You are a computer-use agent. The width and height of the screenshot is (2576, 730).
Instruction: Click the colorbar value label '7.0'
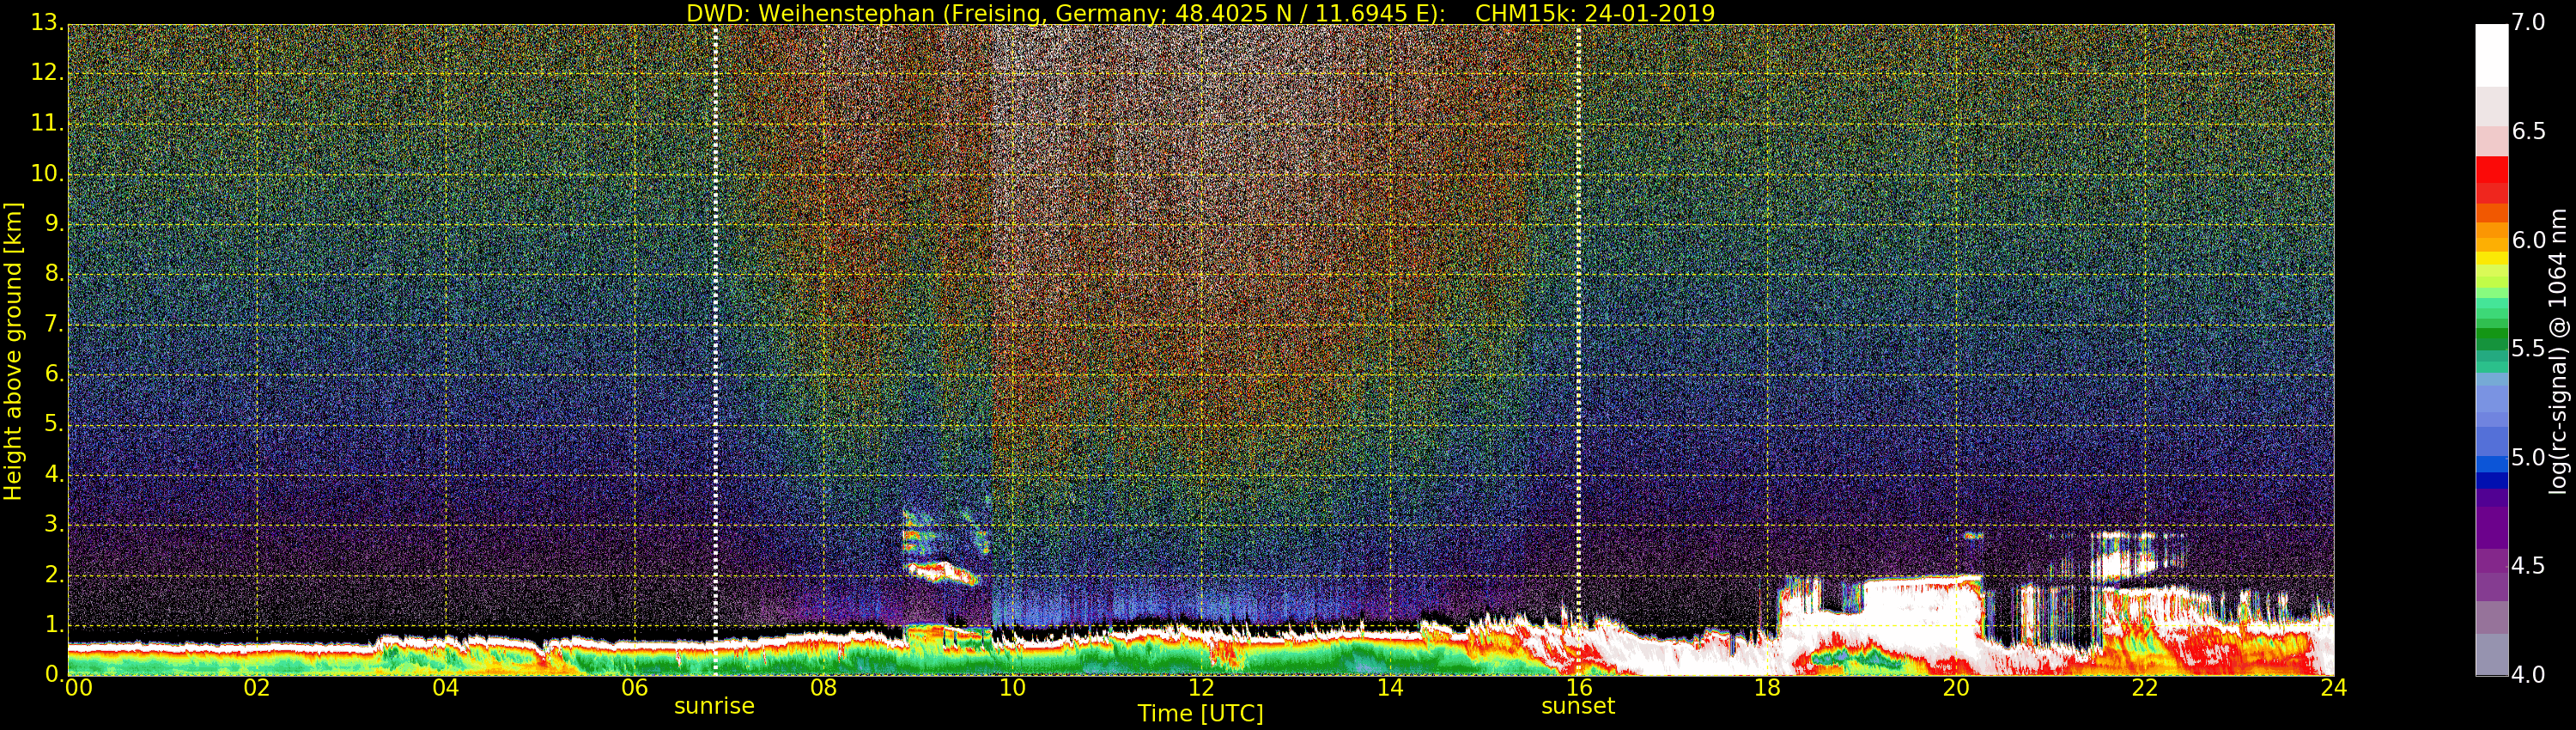(2528, 22)
